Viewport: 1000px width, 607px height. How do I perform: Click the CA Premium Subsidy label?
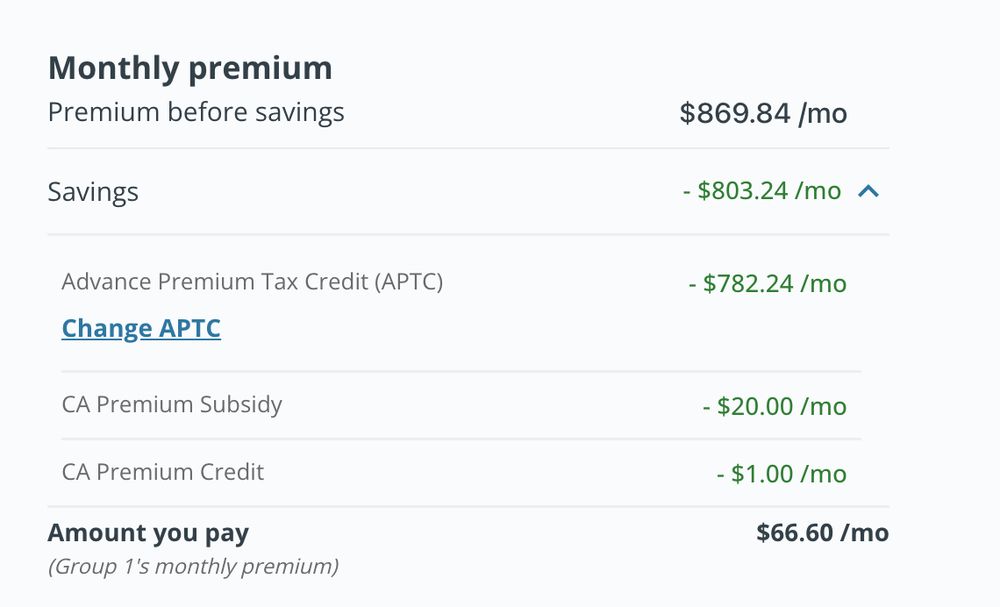pyautogui.click(x=172, y=404)
